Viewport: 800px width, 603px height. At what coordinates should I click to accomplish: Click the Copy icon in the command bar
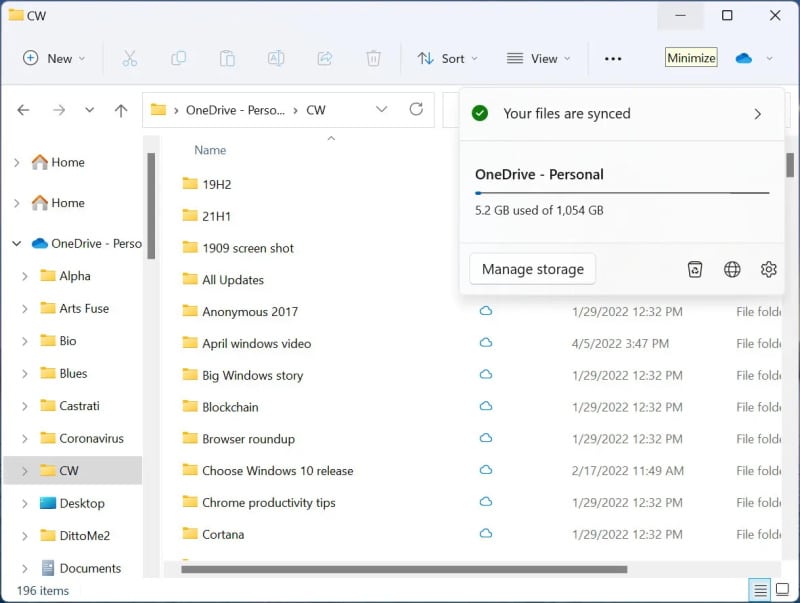point(178,59)
